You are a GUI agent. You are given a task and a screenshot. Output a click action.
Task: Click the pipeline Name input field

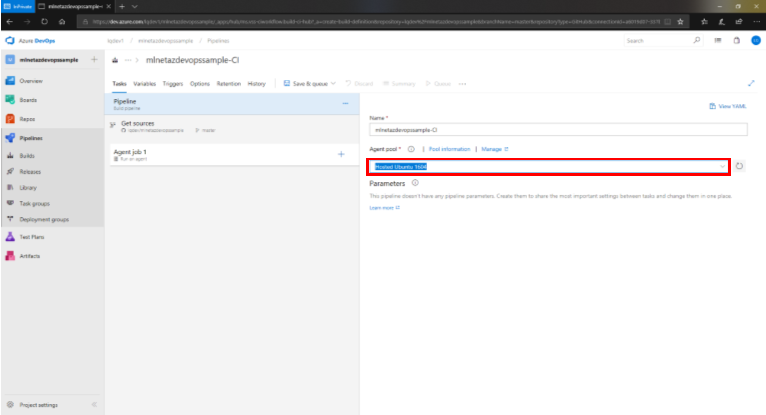coord(550,130)
